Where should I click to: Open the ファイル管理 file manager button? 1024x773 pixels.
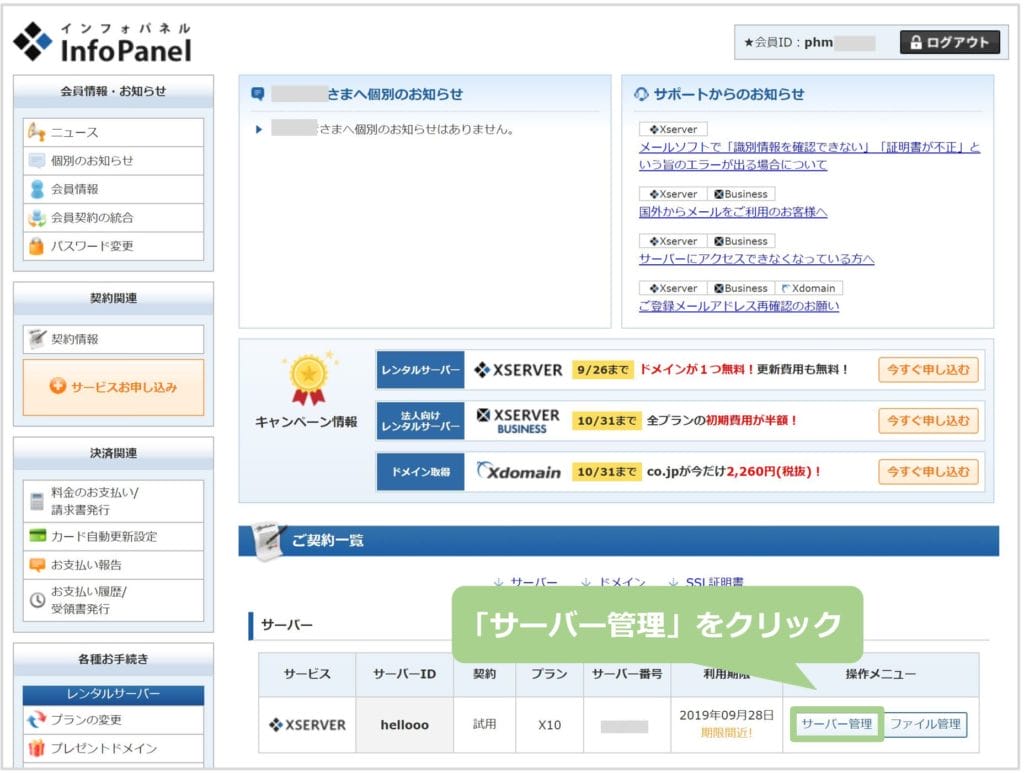pos(925,724)
